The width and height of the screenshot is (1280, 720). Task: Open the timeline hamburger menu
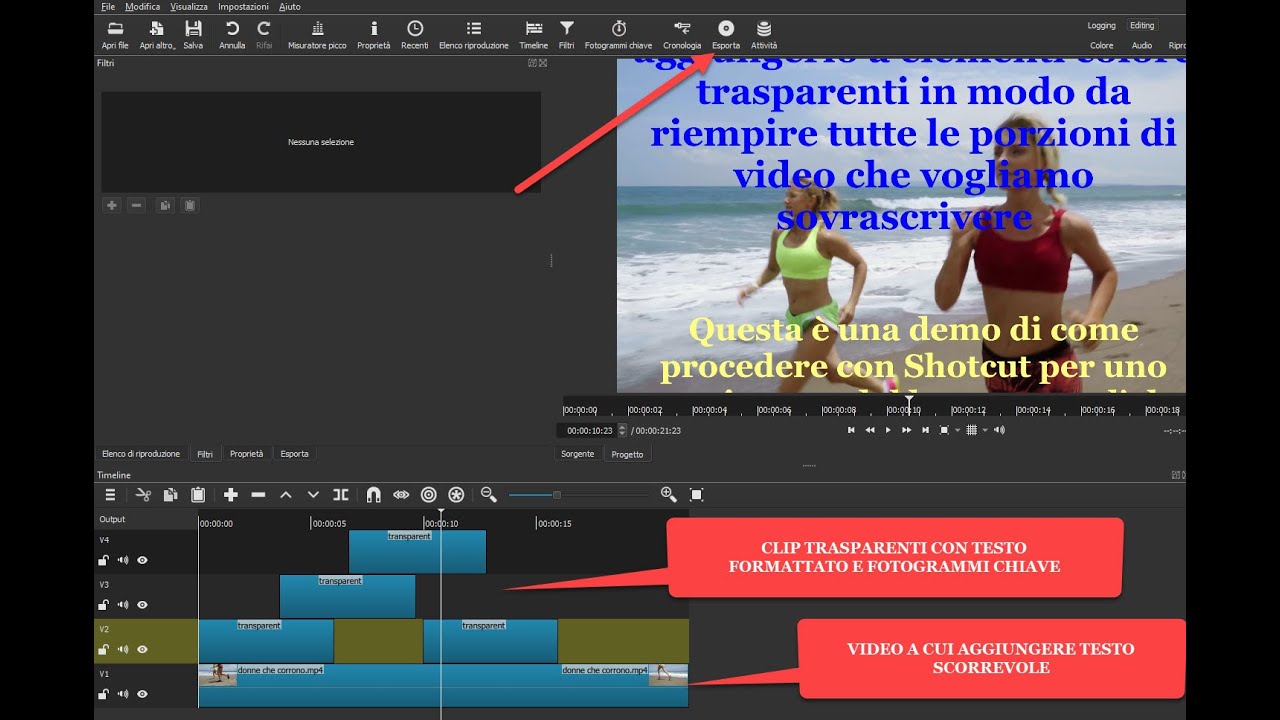(x=110, y=494)
